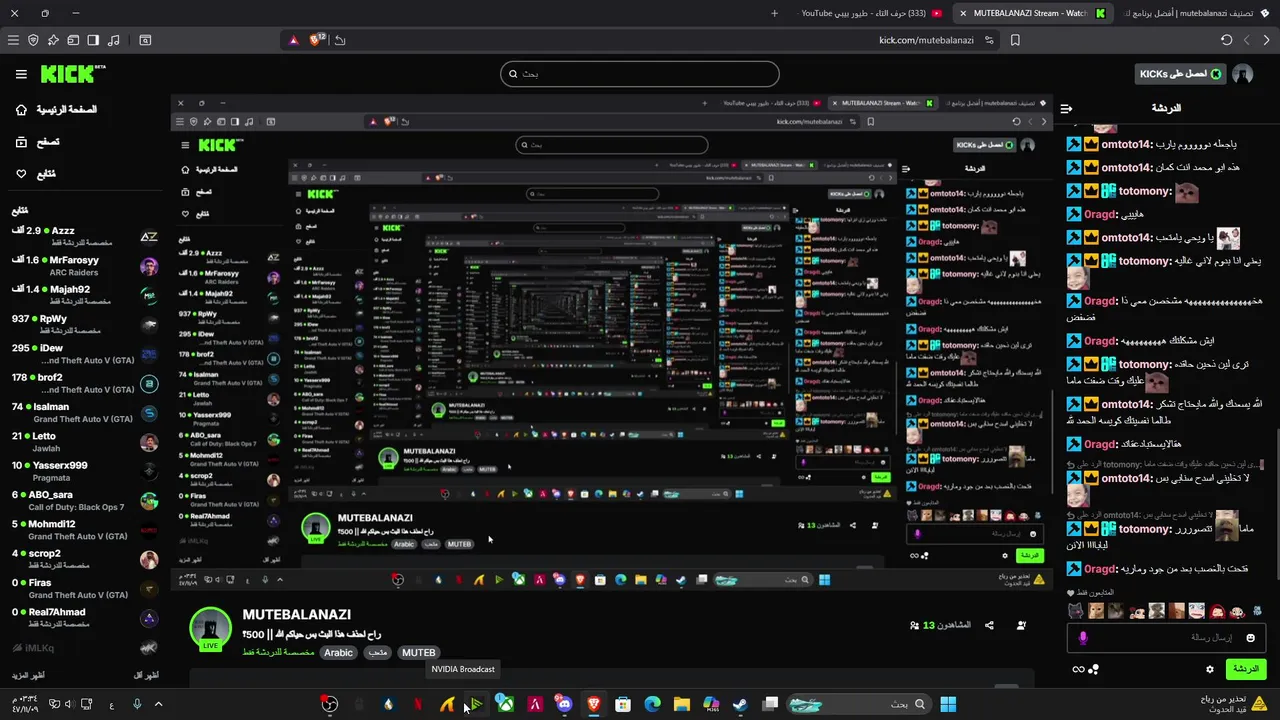Viewport: 1280px width, 720px height.
Task: Click Letto channel avatar thumbnail
Action: (149, 442)
